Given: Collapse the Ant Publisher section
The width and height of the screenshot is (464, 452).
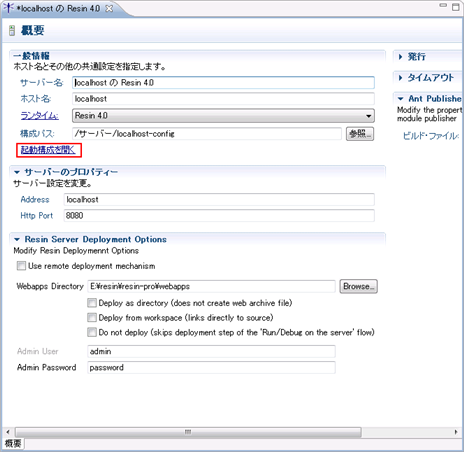Looking at the screenshot, I should (x=401, y=99).
